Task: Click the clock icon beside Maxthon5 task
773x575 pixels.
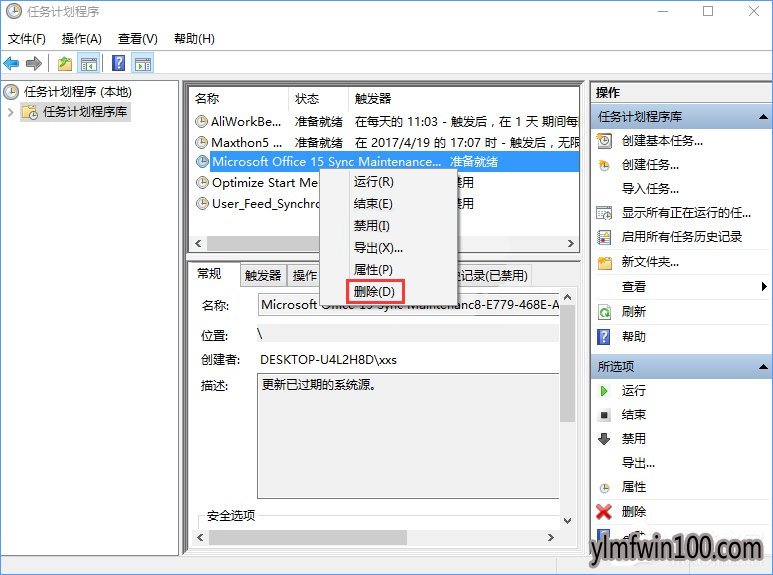Action: click(201, 143)
